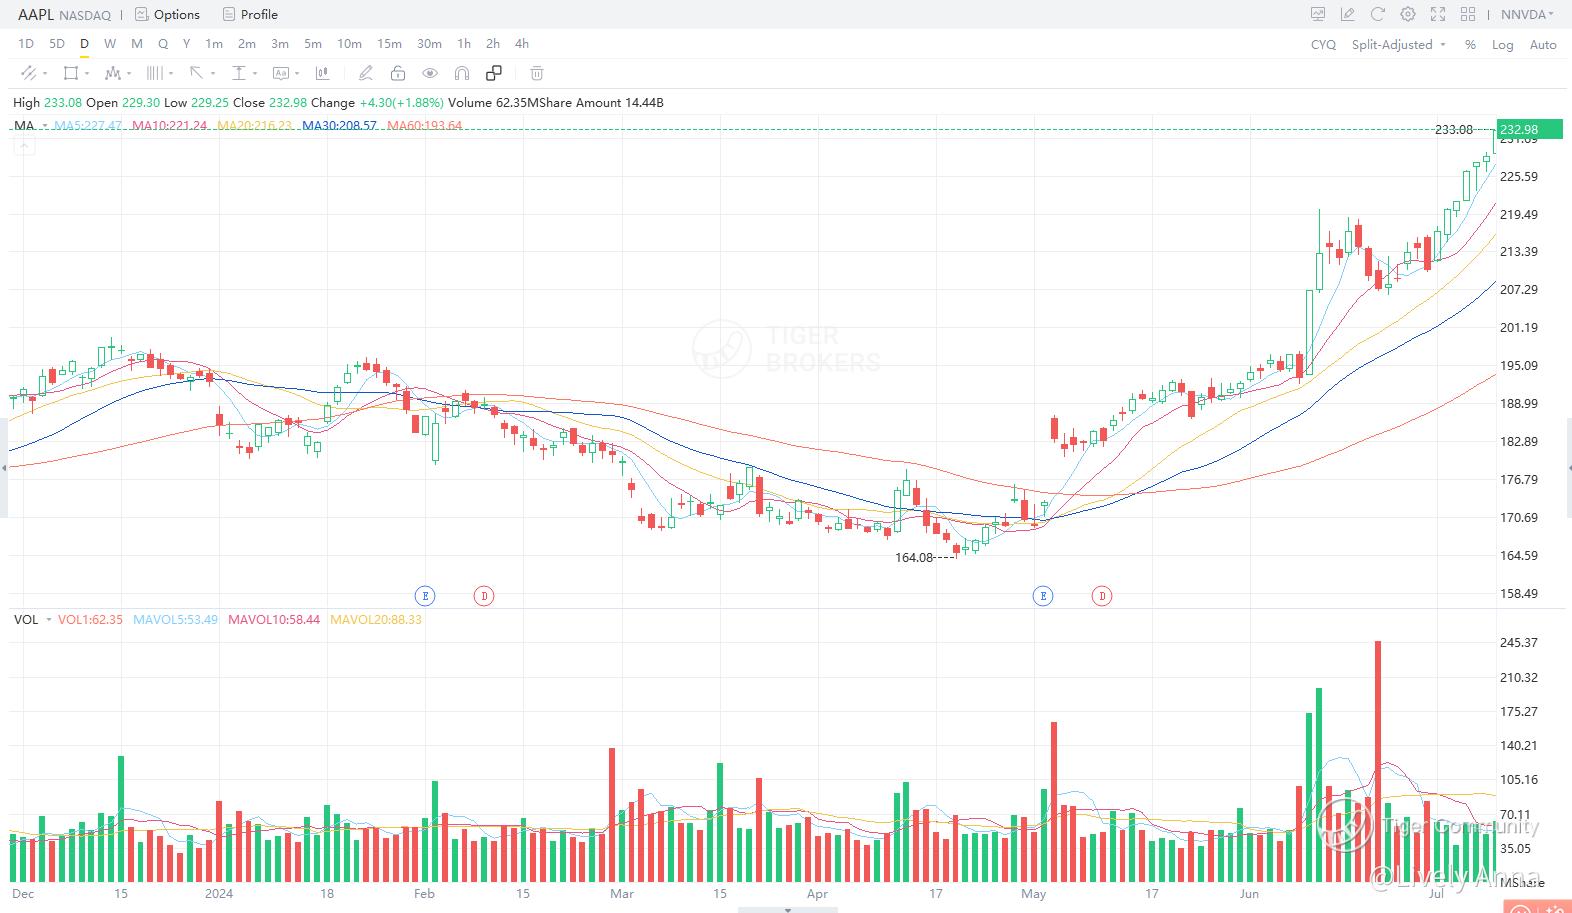This screenshot has height=913, width=1572.
Task: Open the parallel lines tool dropdown arrow
Action: click(171, 74)
